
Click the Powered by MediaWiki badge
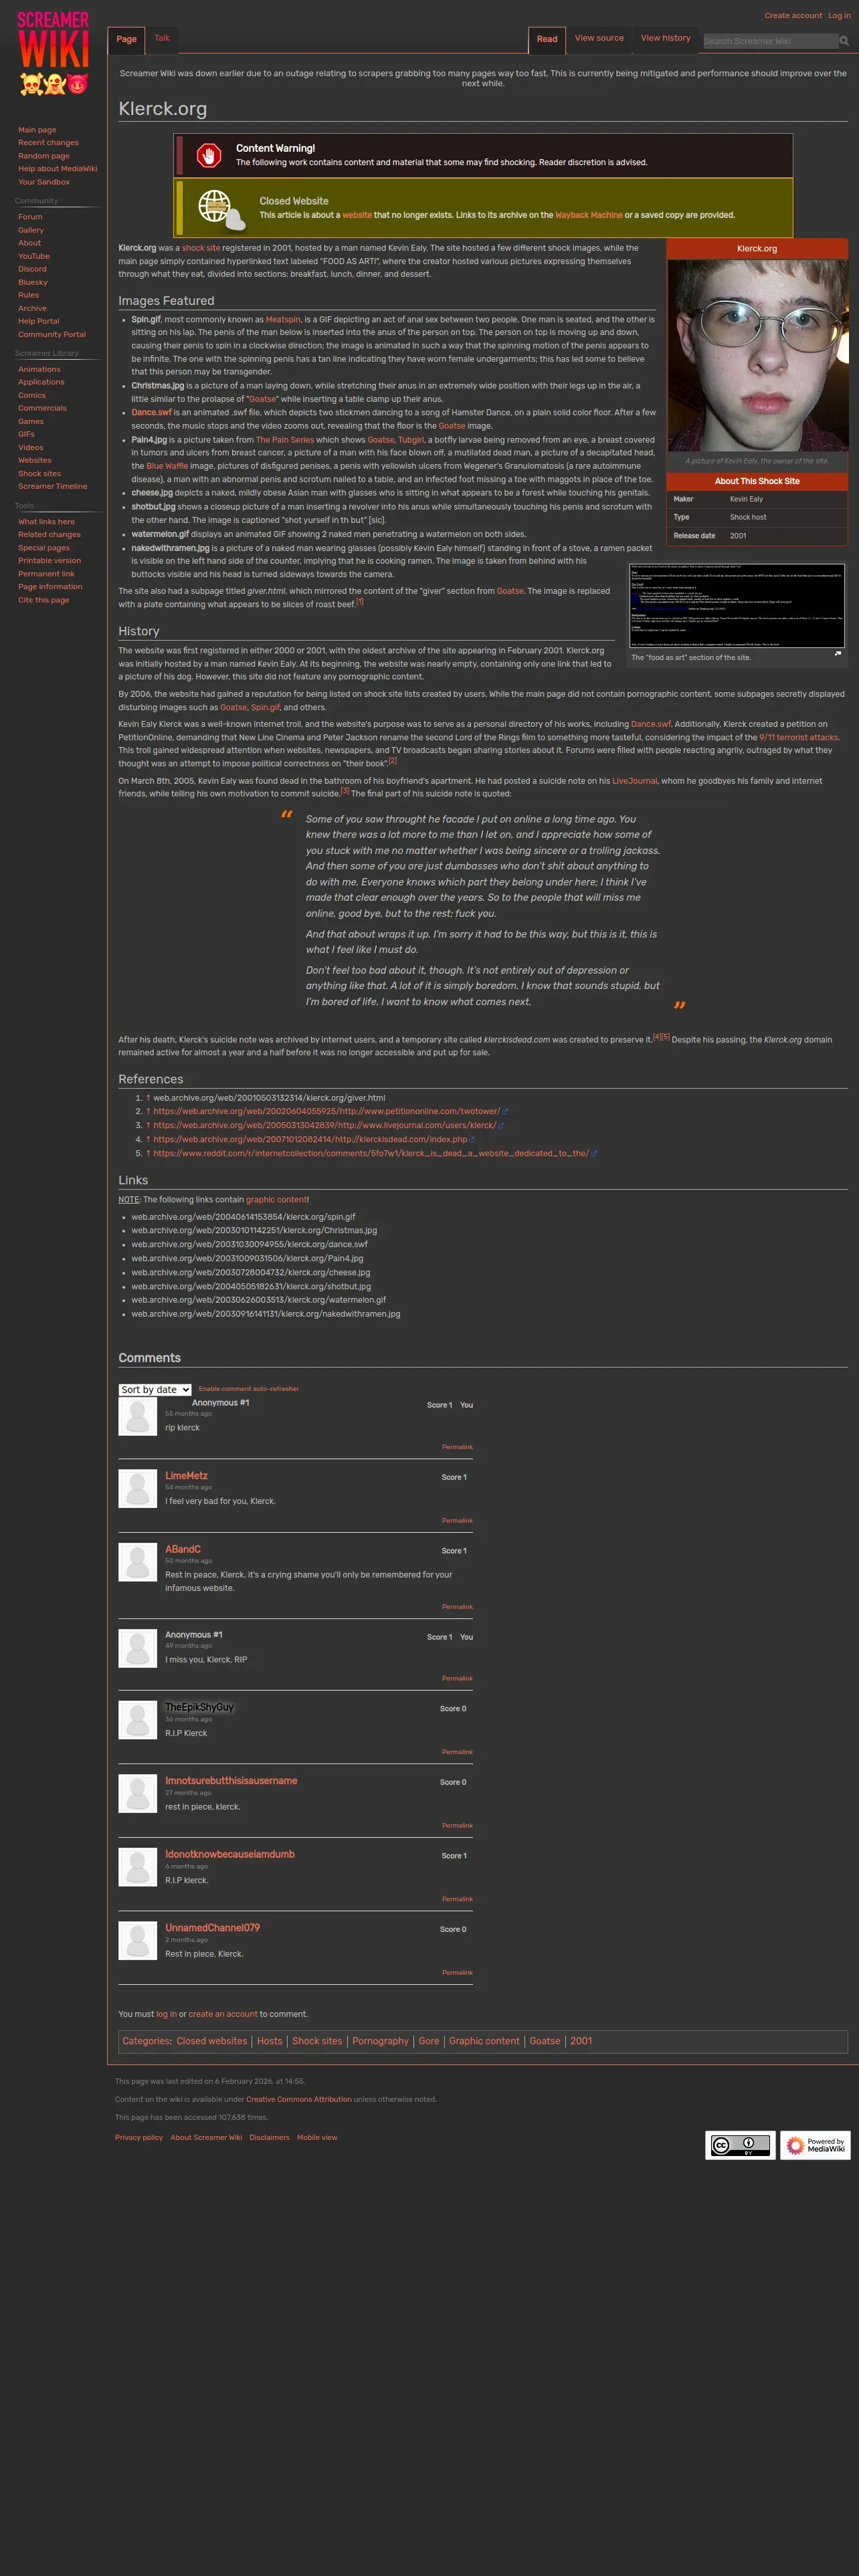click(815, 2145)
